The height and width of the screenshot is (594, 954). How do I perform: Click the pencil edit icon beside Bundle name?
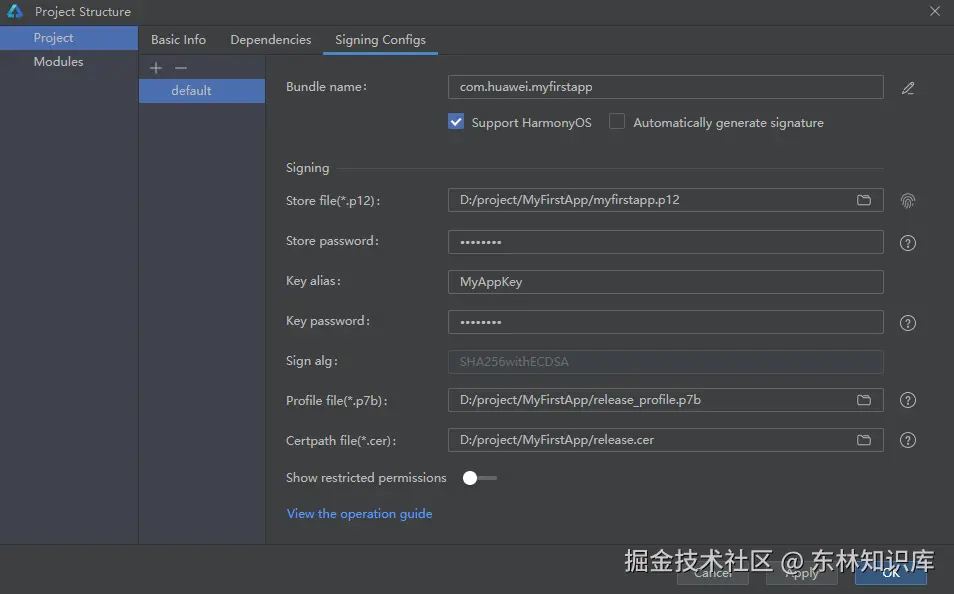coord(908,88)
